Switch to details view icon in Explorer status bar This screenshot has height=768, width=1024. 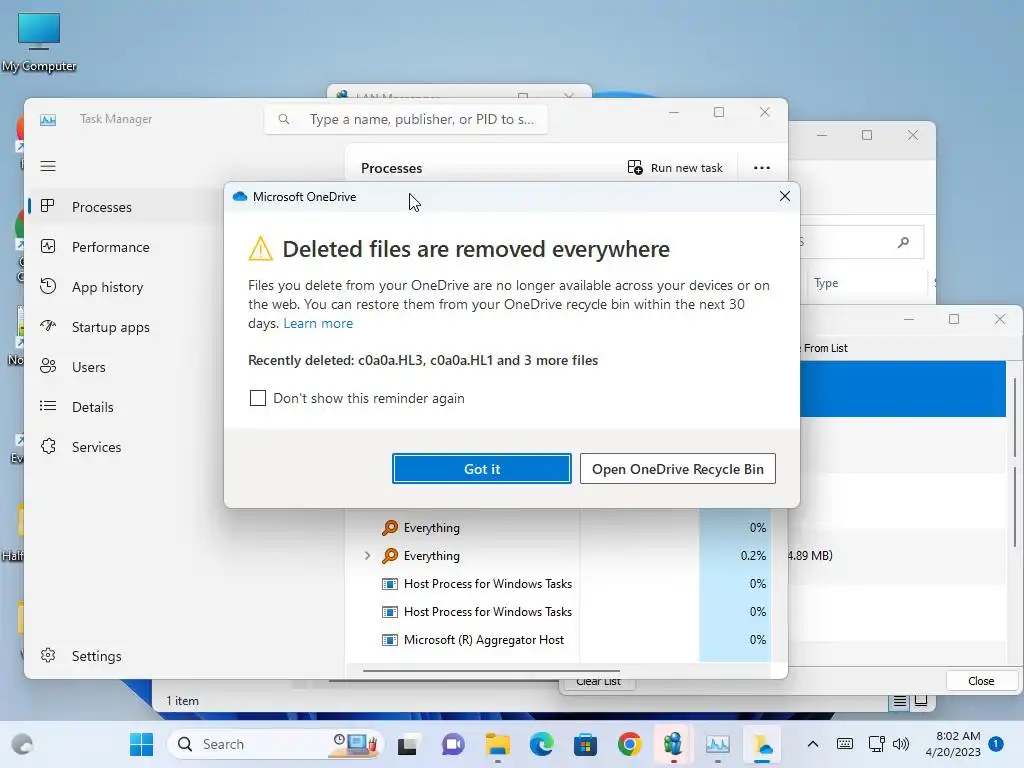899,701
